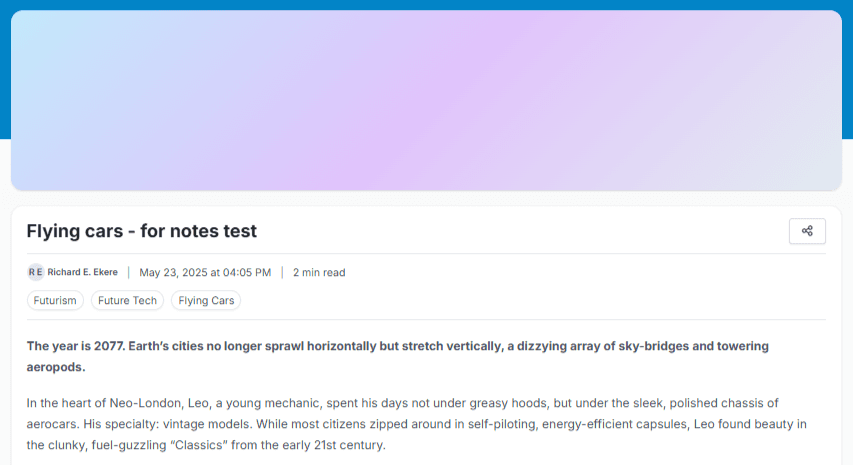Click the May 23, 2025 publish date
Viewport: 853px width, 465px height.
[x=205, y=272]
